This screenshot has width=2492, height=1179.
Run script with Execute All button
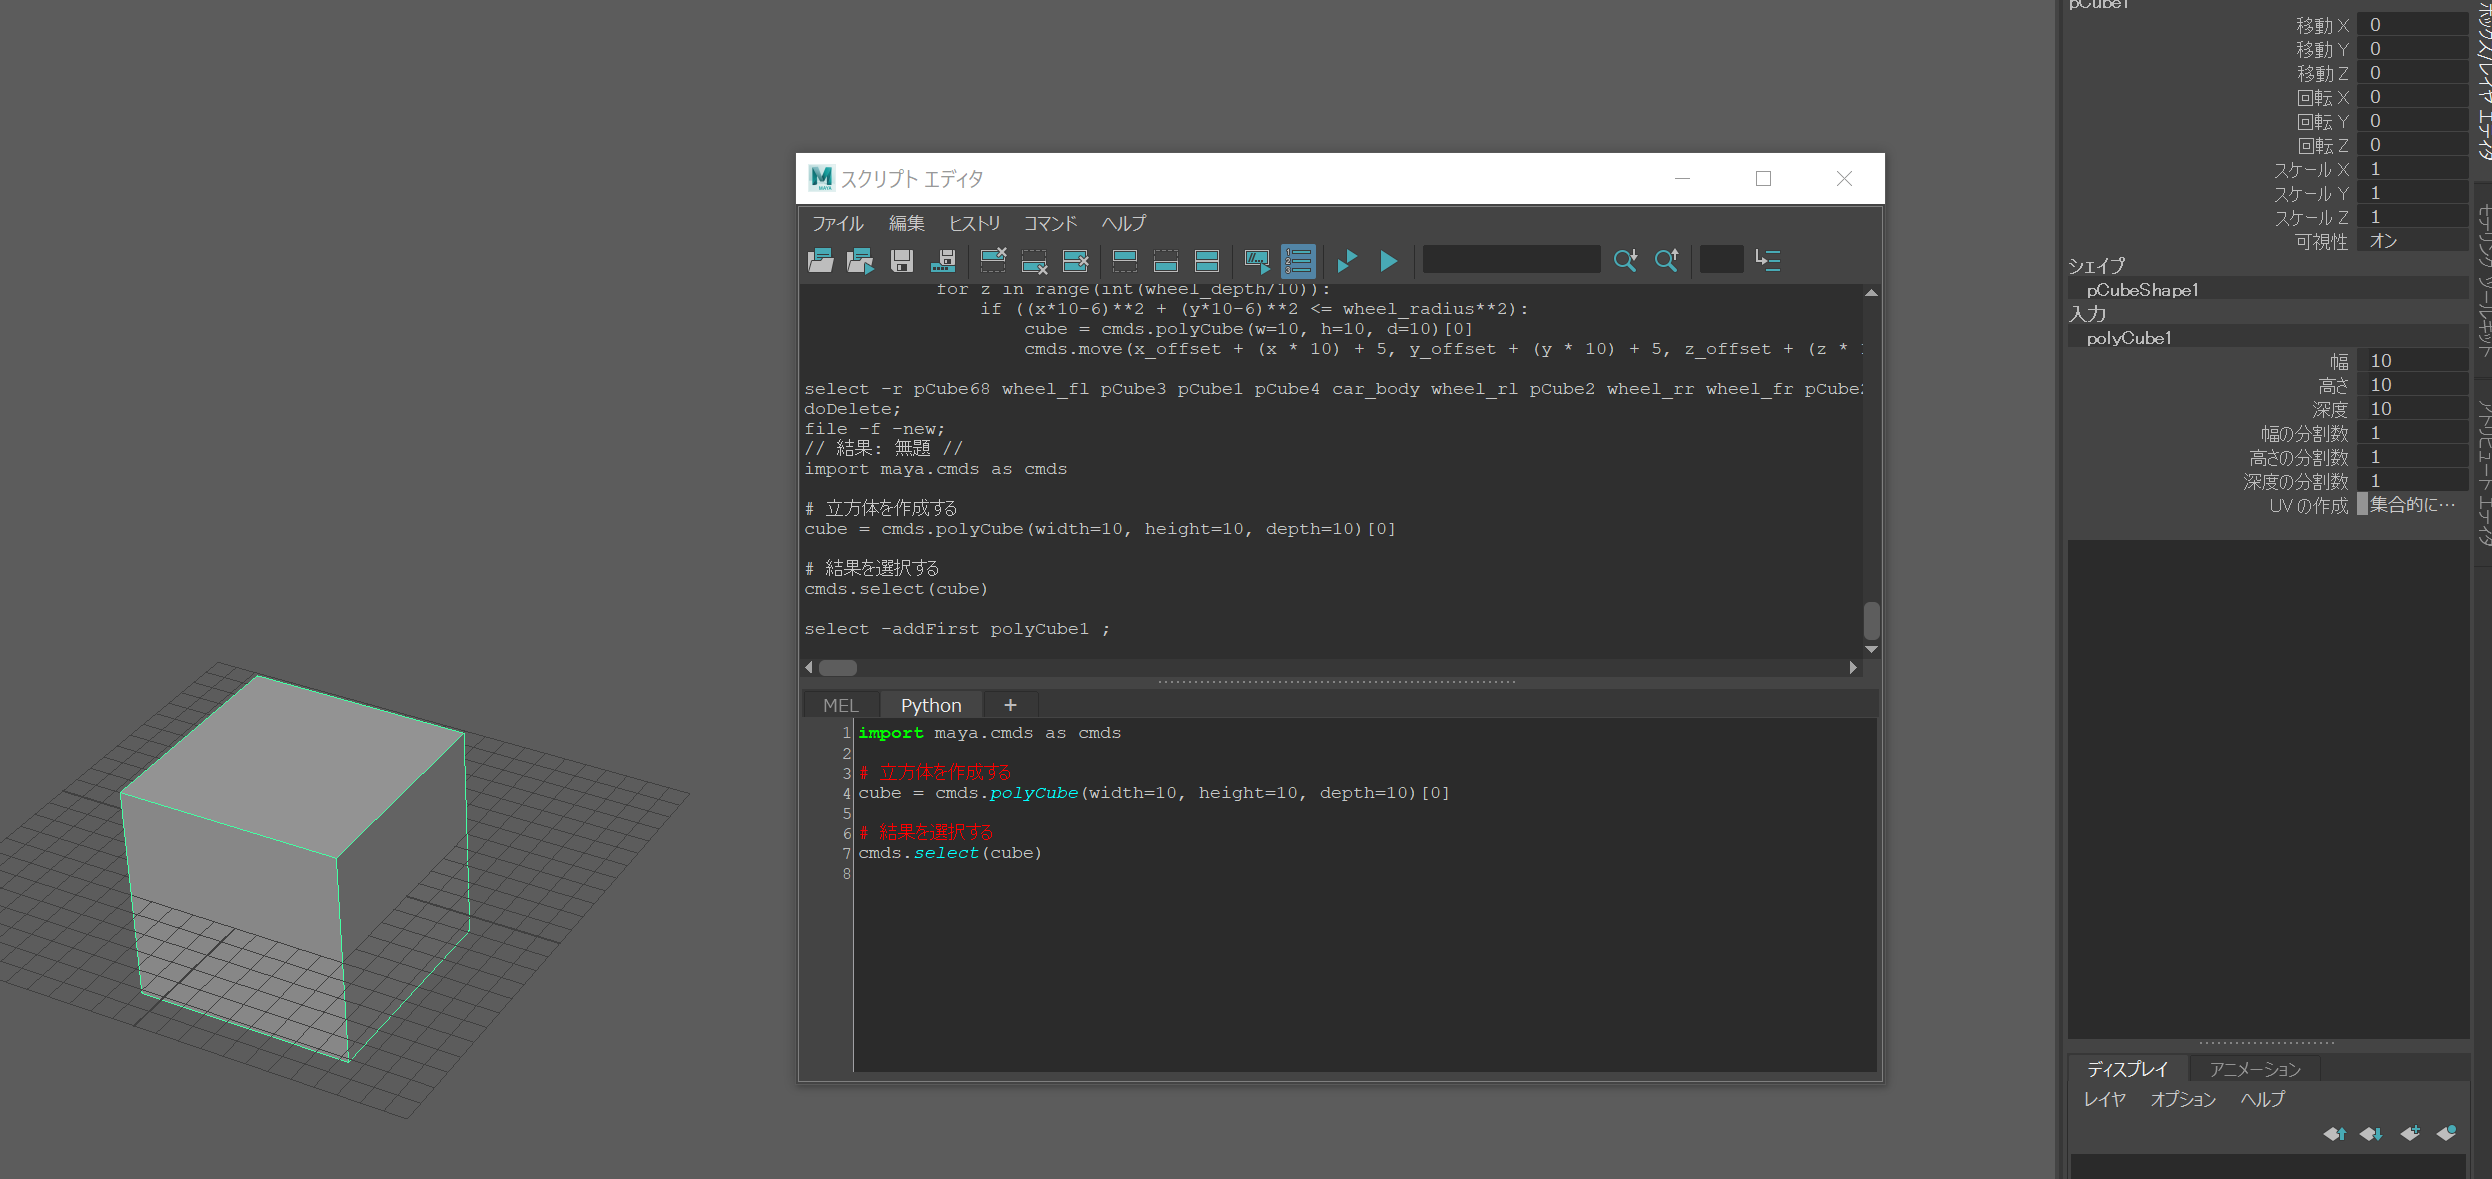point(1347,261)
